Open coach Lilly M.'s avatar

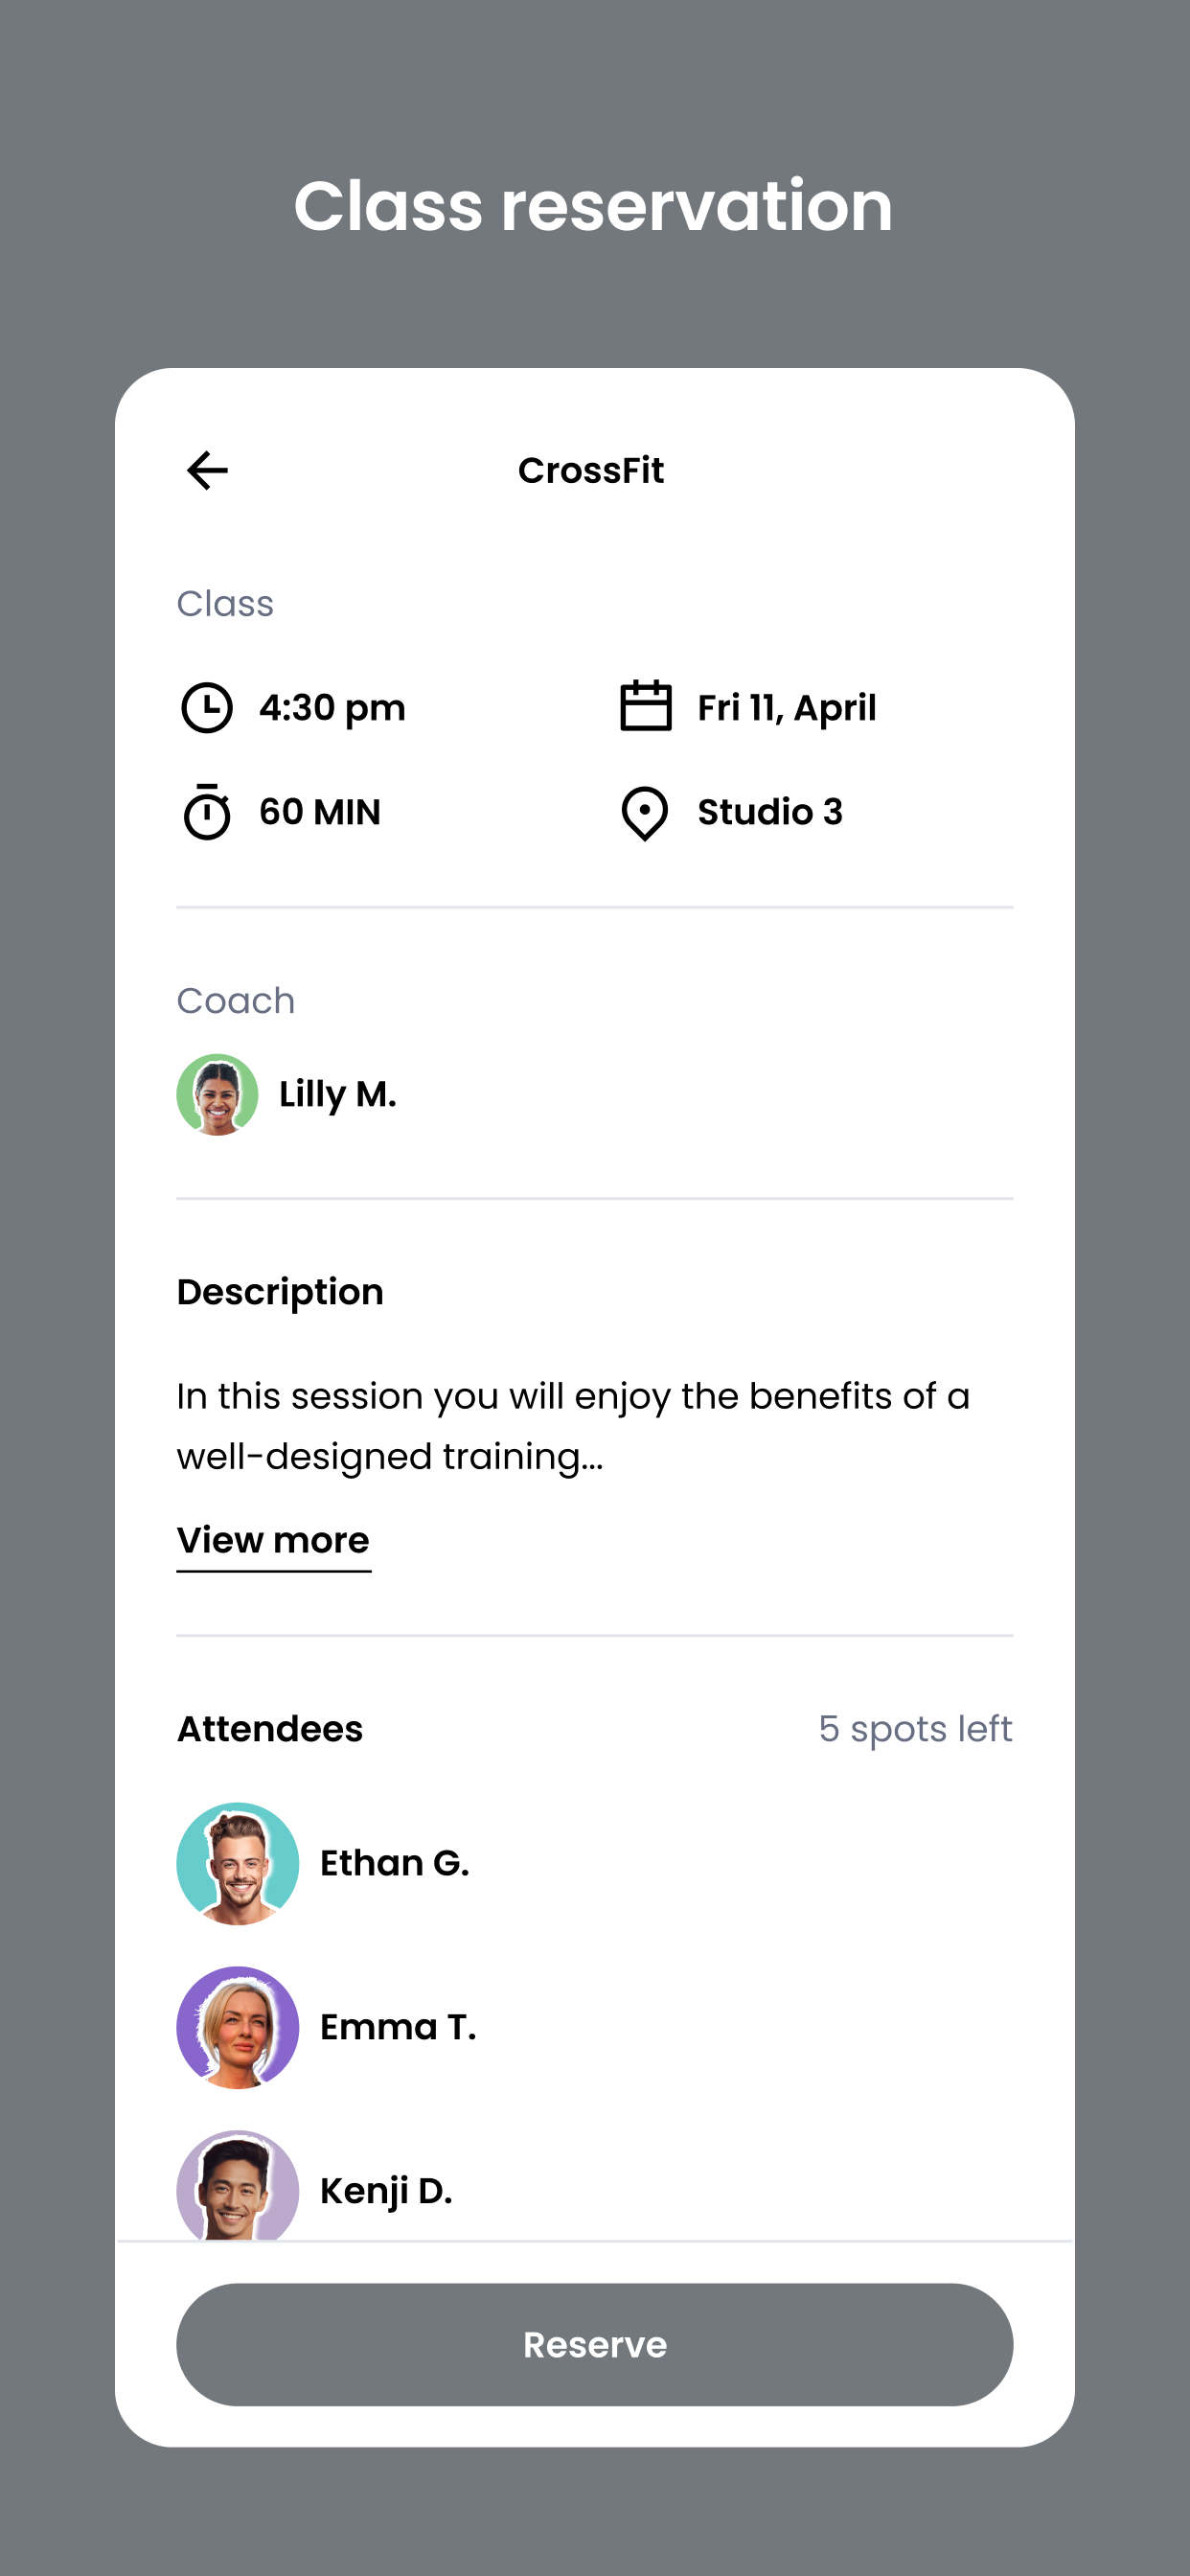point(217,1094)
